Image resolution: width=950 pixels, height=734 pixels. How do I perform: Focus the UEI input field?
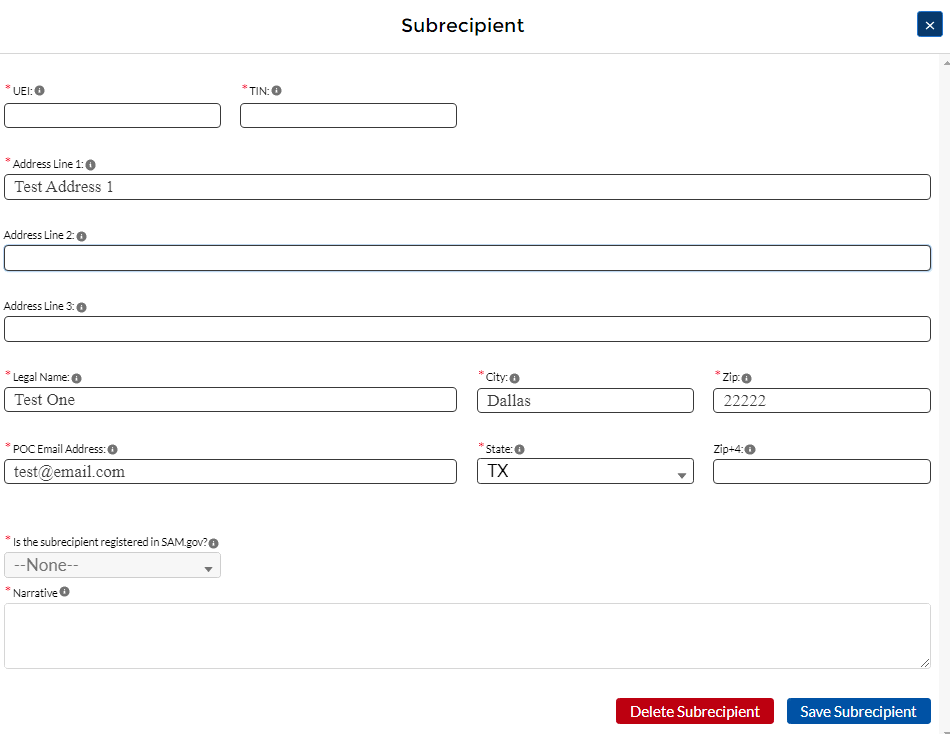pyautogui.click(x=112, y=116)
